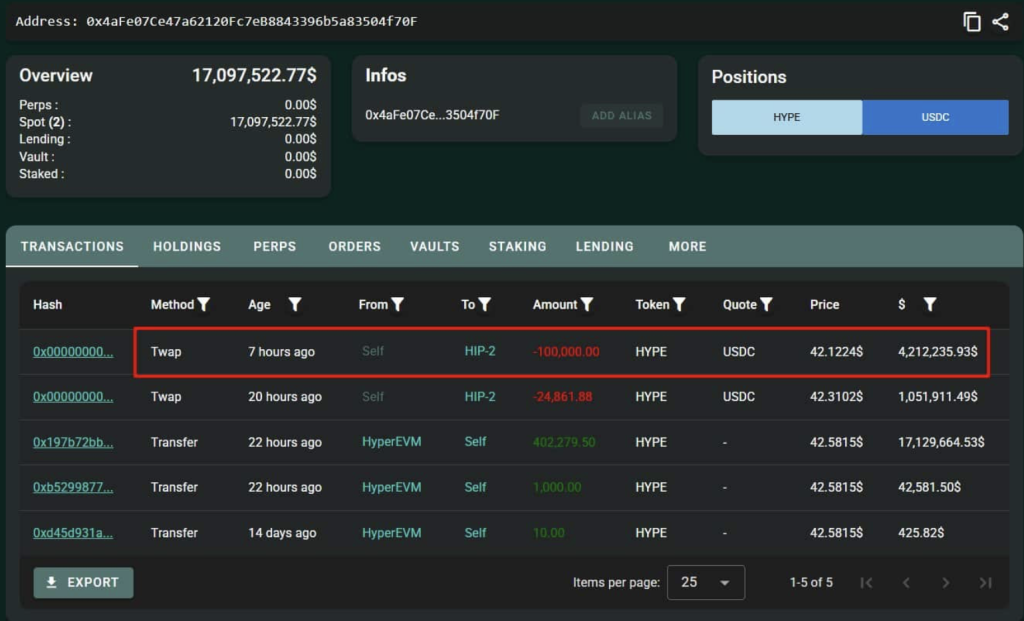Open the 20 hours ago Twap hash link
1024x621 pixels.
click(73, 397)
